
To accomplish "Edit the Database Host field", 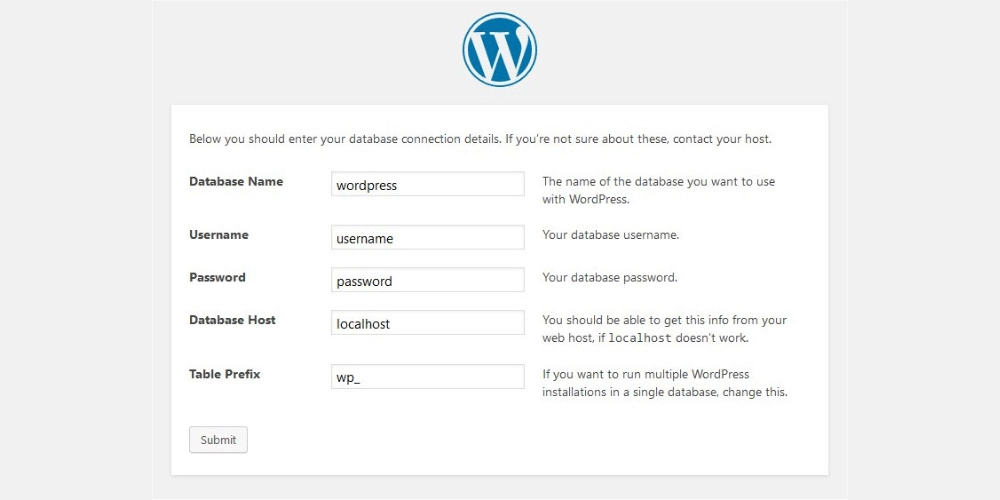I will pos(427,323).
